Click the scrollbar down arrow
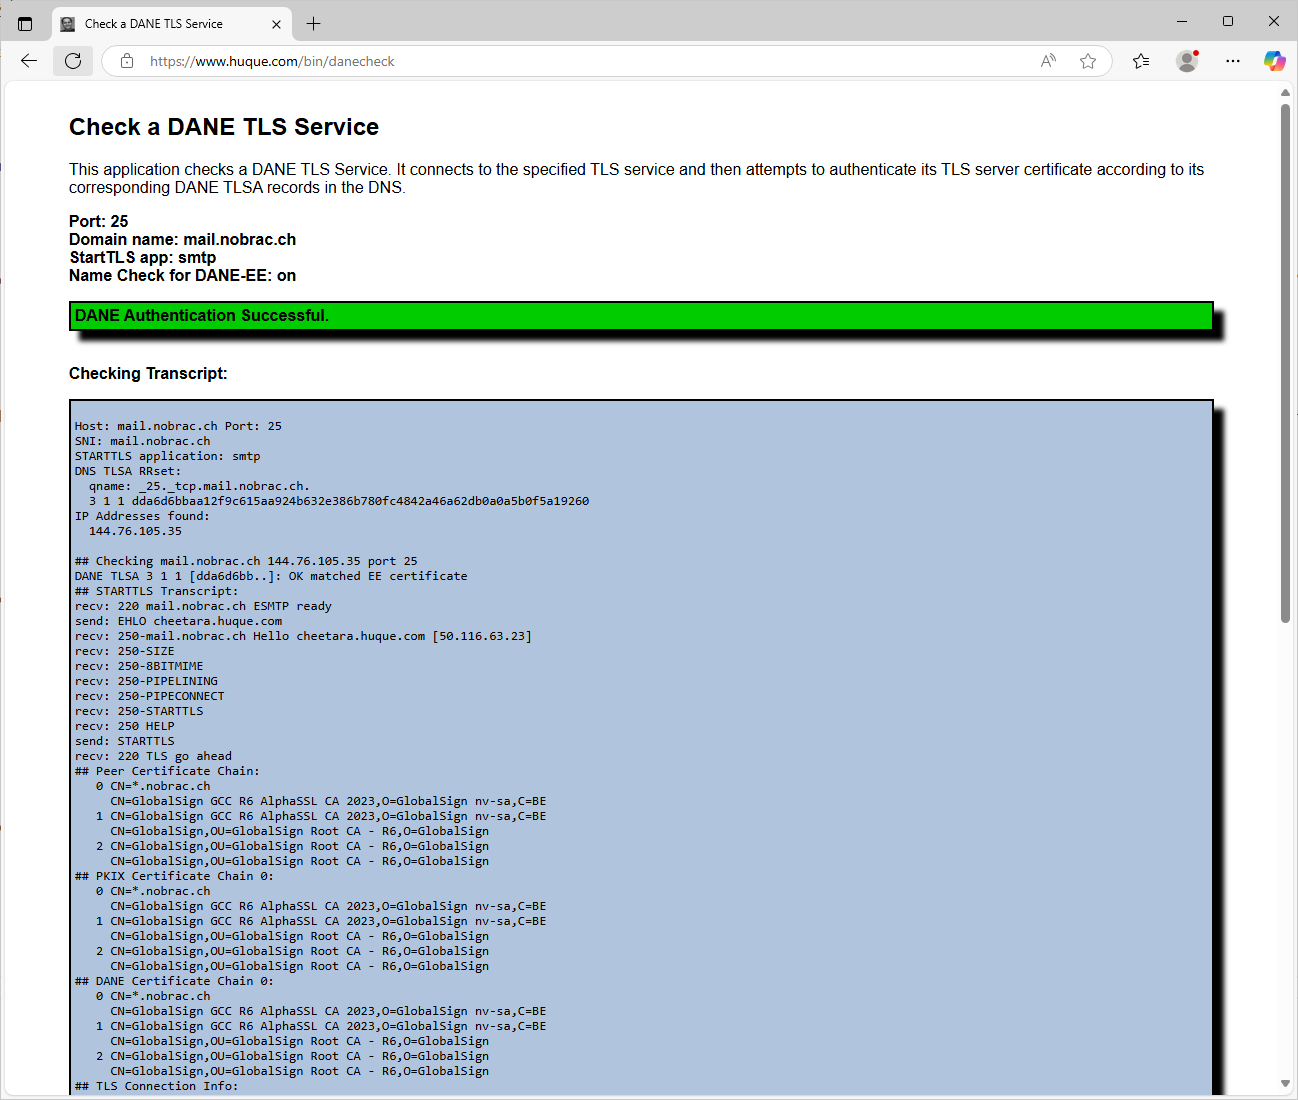 click(1285, 1084)
